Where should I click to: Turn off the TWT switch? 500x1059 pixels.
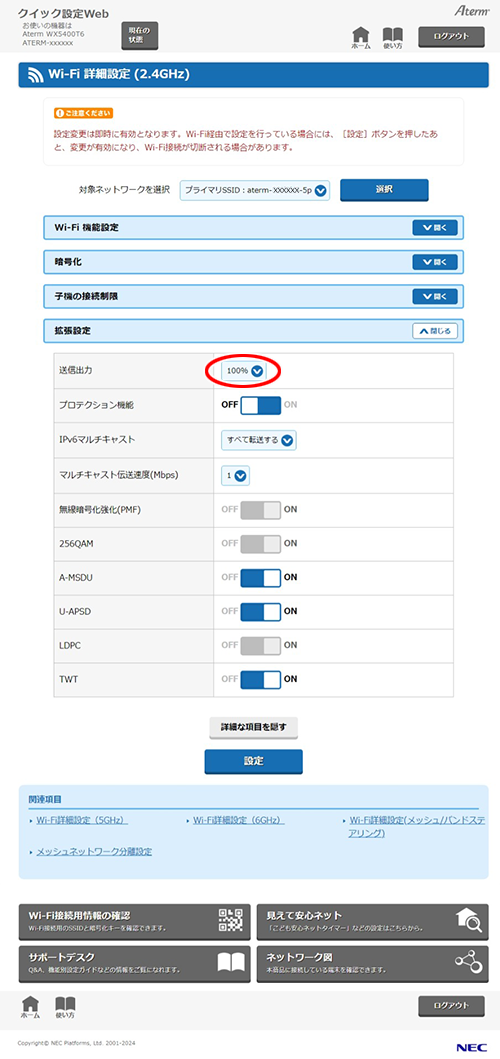(260, 679)
